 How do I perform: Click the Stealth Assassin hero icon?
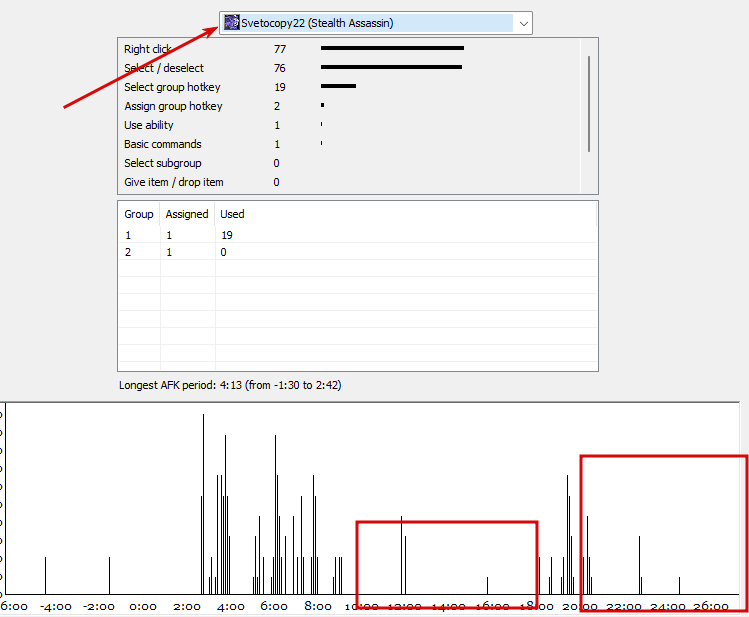click(232, 22)
